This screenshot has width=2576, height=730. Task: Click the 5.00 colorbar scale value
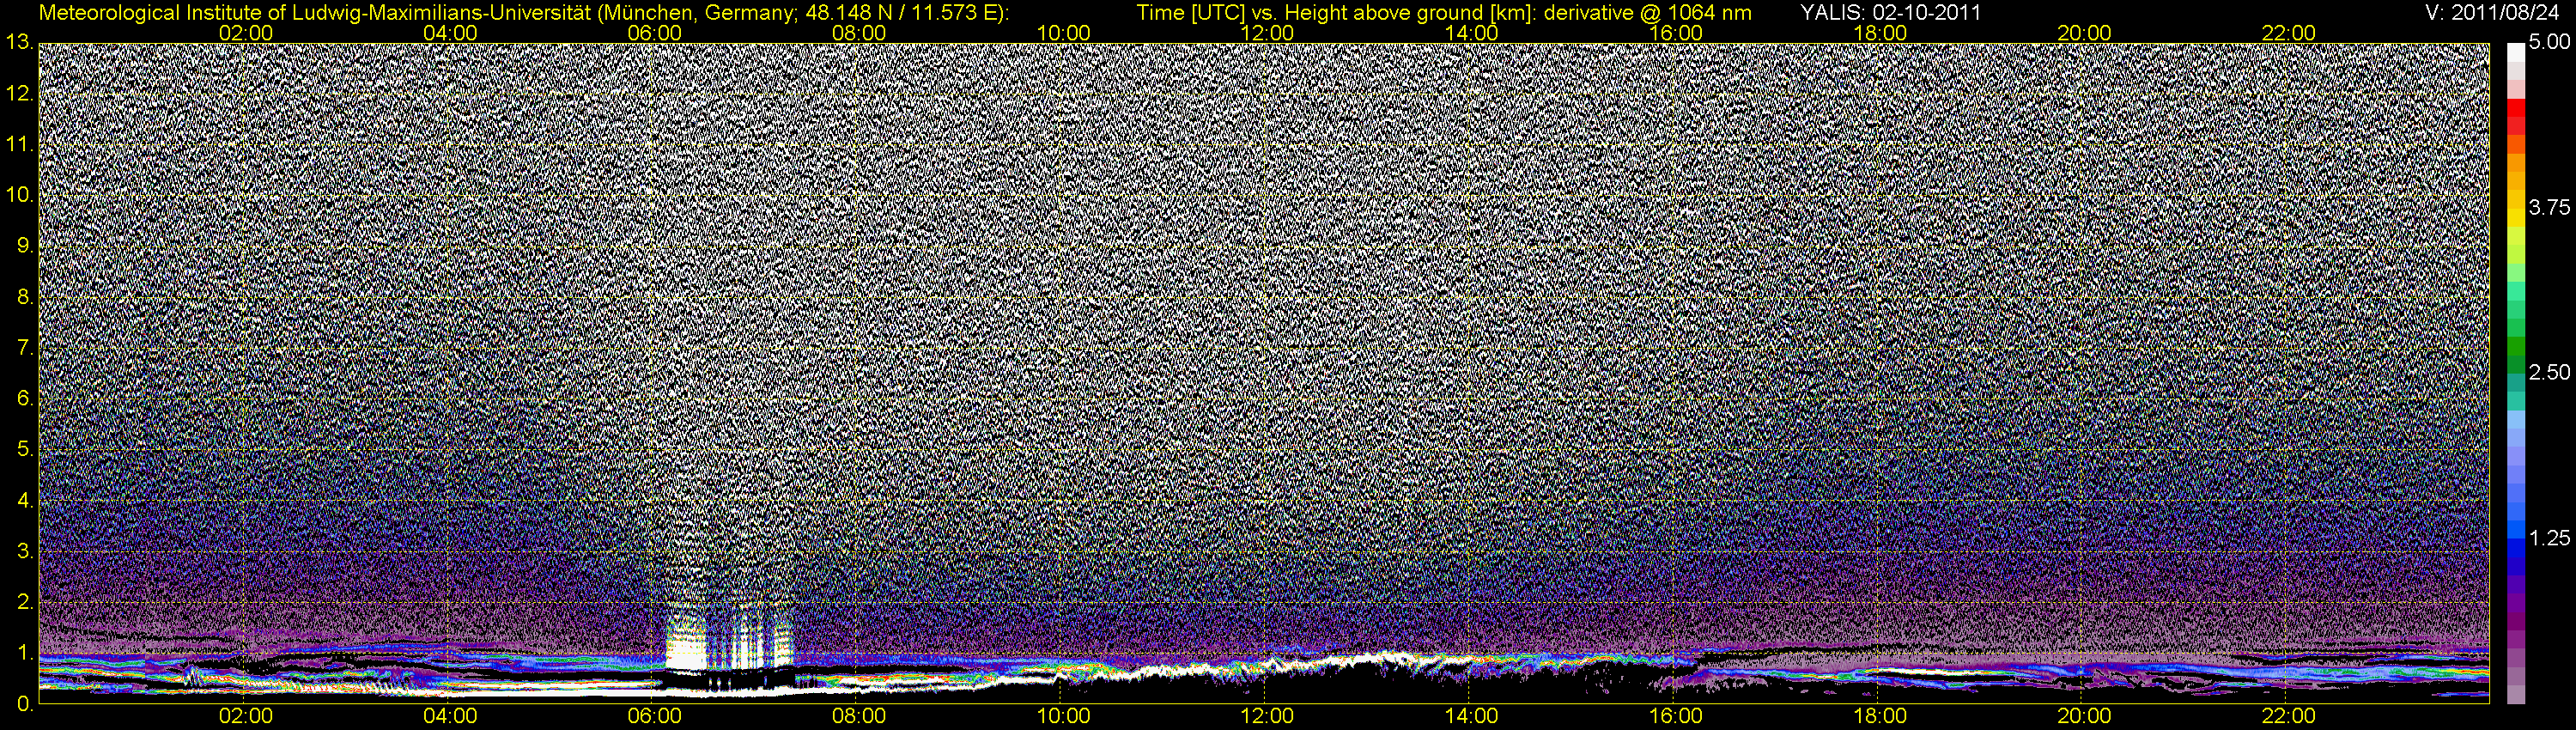2549,42
